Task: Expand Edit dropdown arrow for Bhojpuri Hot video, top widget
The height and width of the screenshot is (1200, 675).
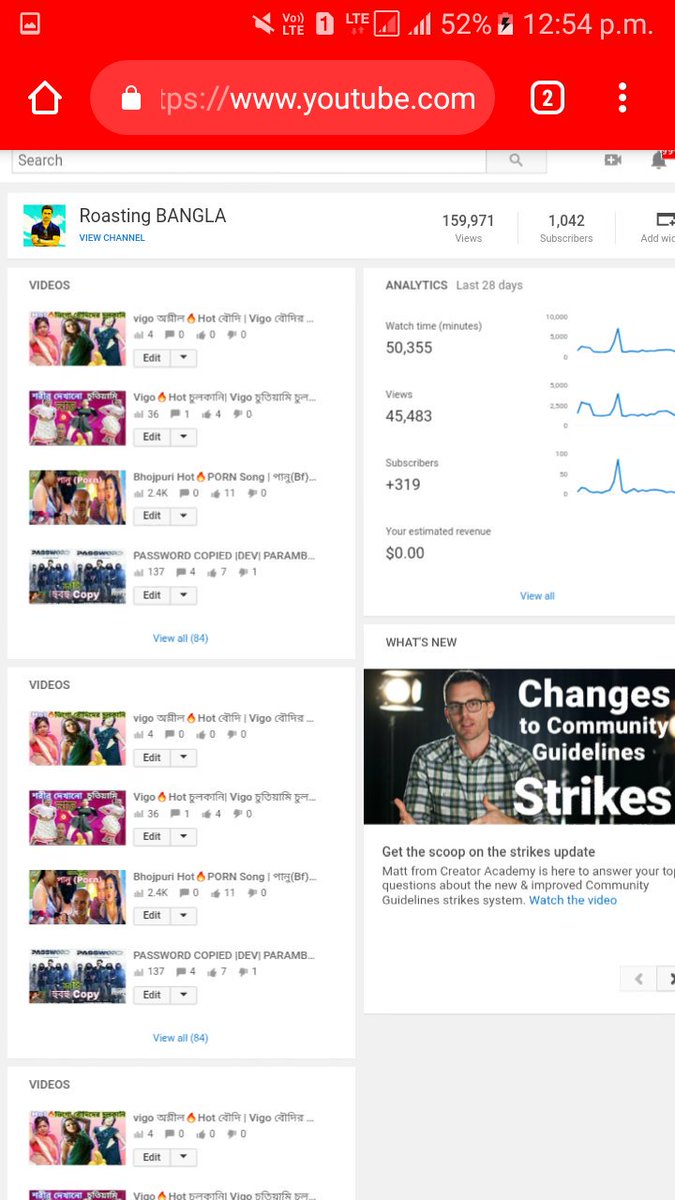Action: coord(183,516)
